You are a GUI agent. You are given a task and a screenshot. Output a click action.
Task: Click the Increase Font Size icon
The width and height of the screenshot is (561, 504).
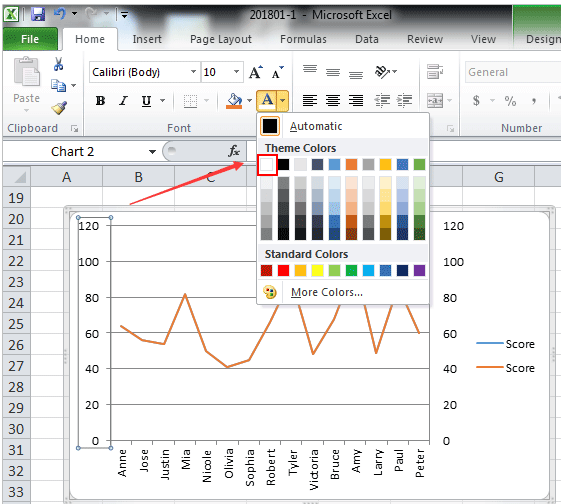point(255,72)
